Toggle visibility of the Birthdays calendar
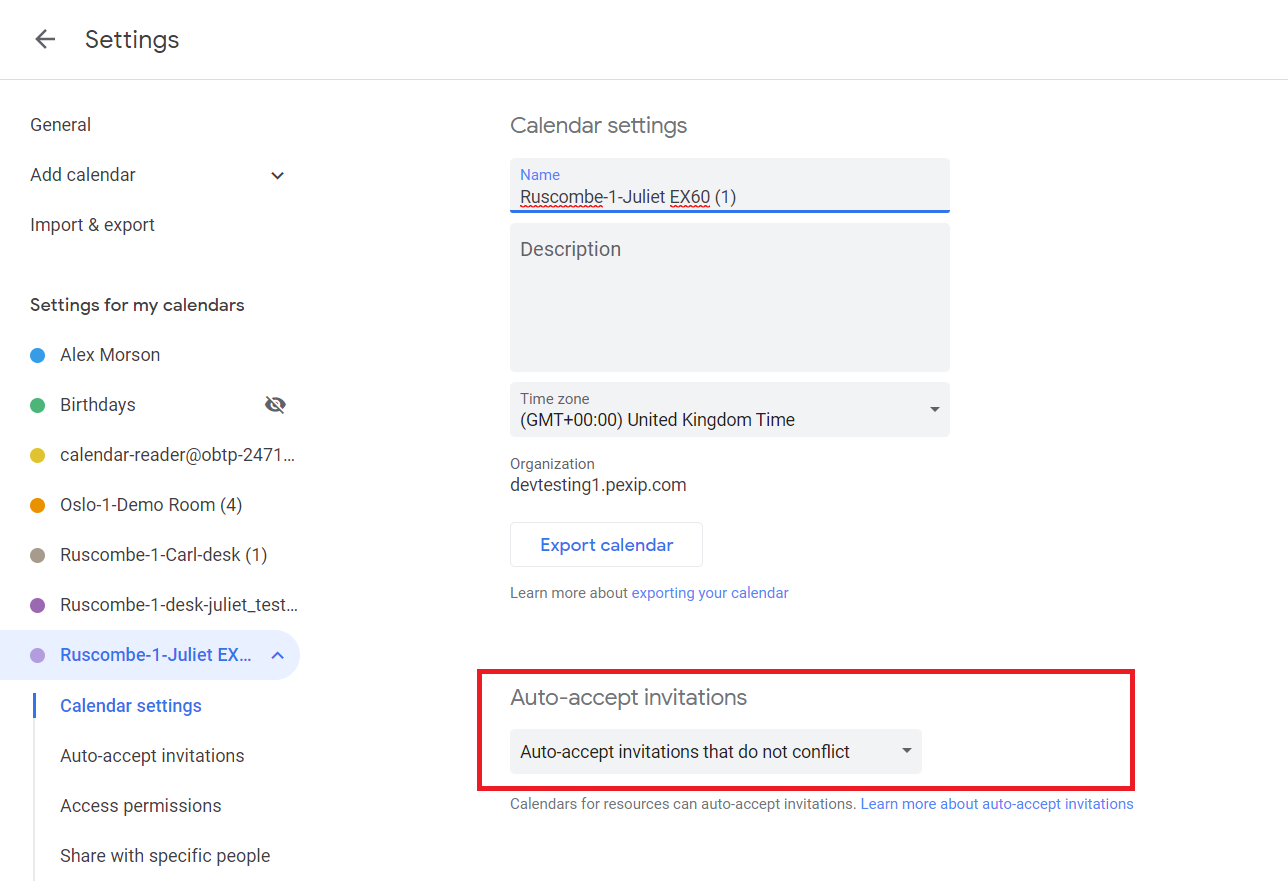The height and width of the screenshot is (881, 1288). 275,405
